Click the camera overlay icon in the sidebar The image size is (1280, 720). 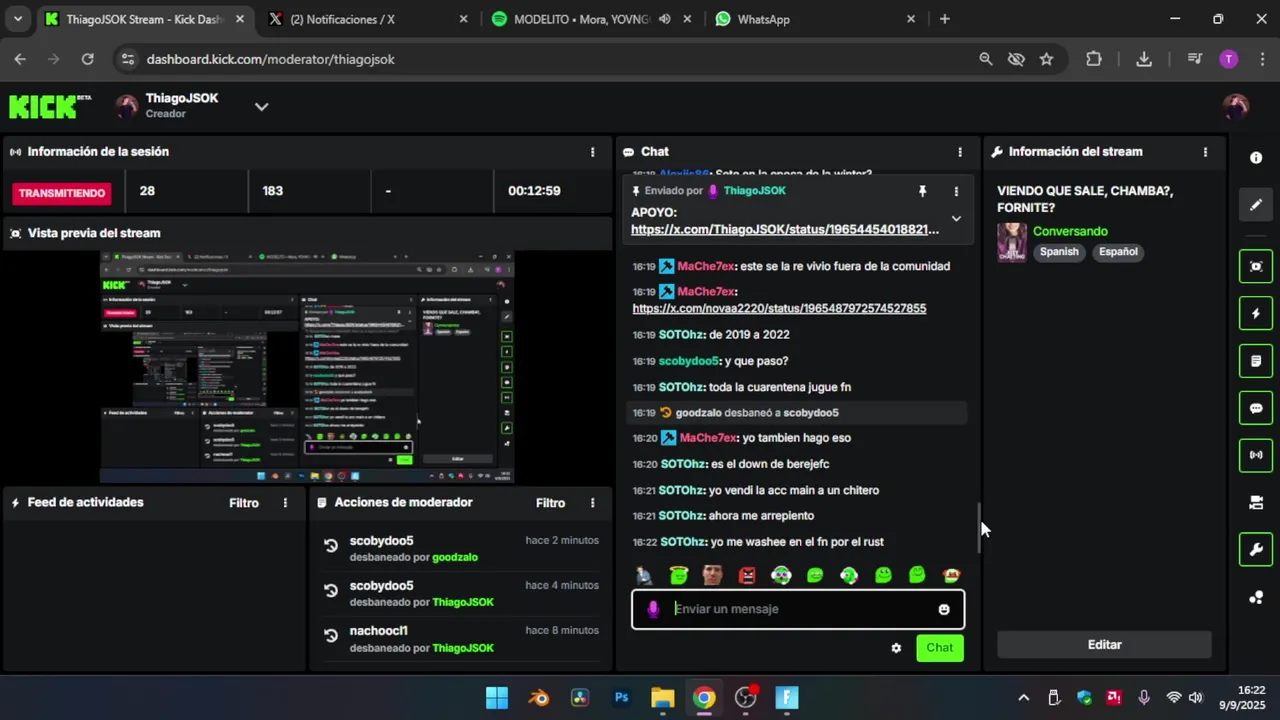click(x=1256, y=503)
